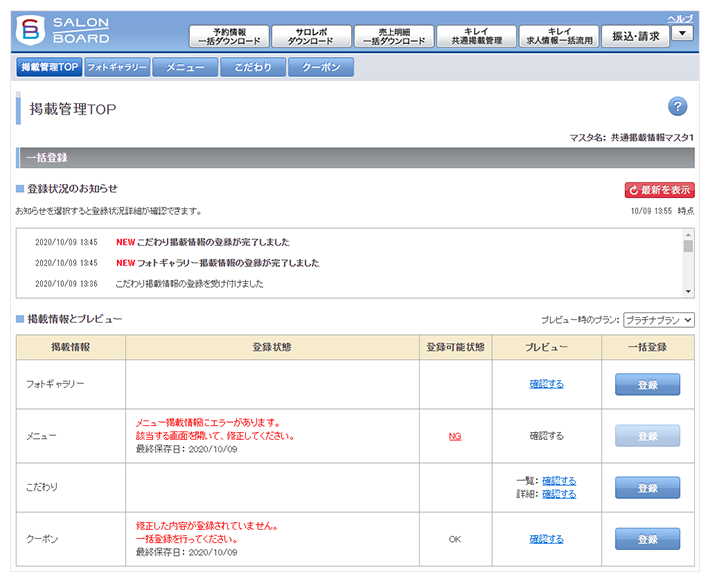
Task: Click the 最新を表示 refresh button
Action: 659,189
